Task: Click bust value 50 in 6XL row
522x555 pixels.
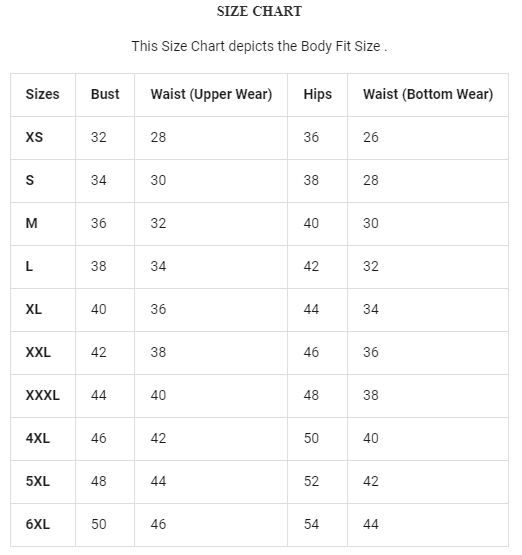Action: 98,524
